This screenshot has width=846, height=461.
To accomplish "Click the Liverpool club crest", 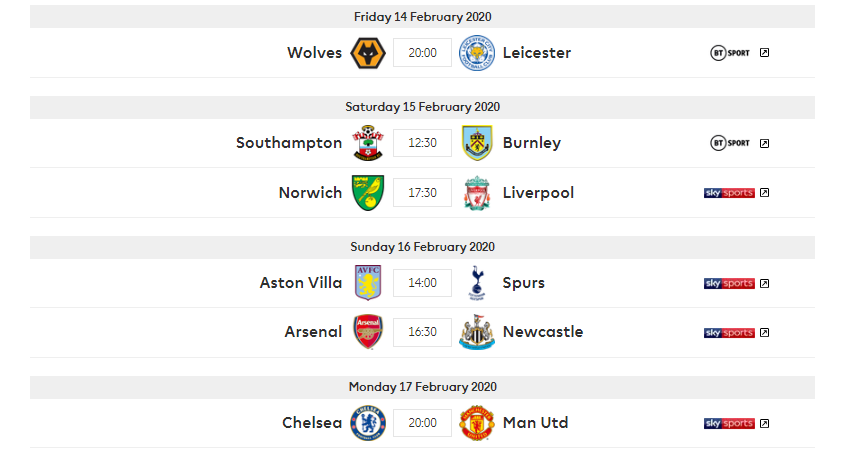I will pos(477,193).
